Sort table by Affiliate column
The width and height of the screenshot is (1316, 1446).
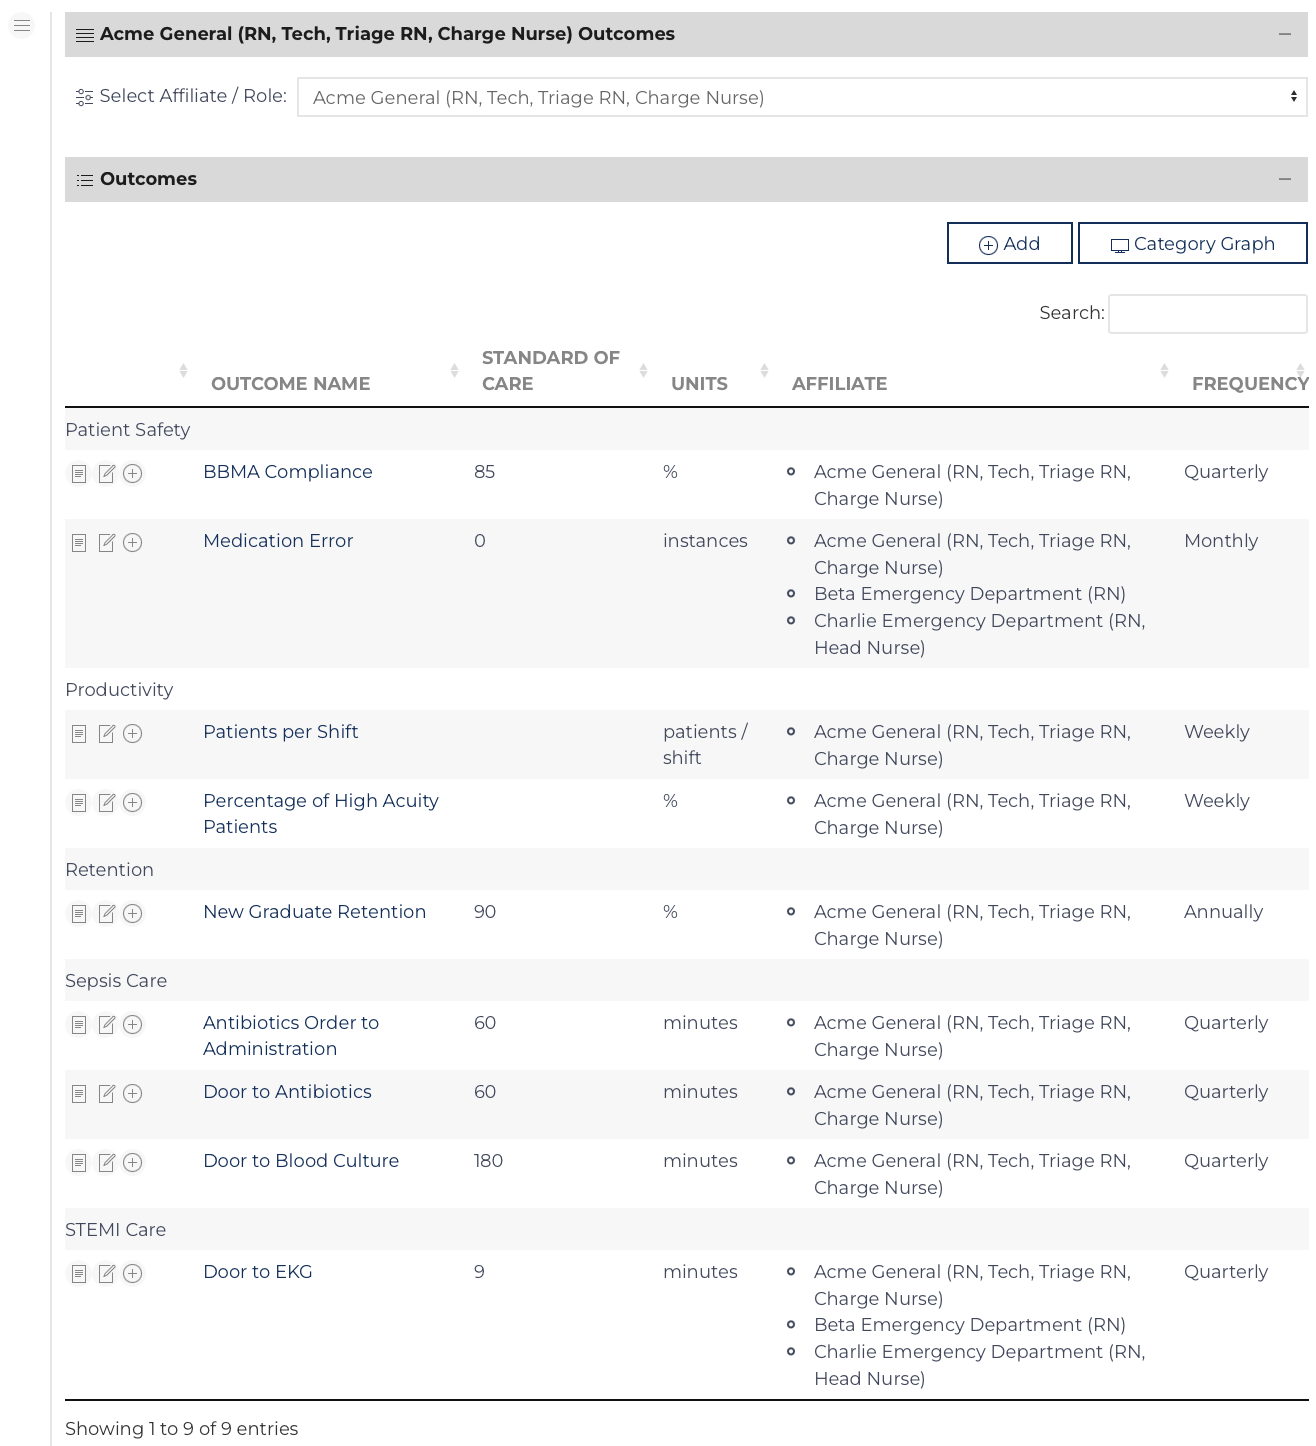click(x=1164, y=371)
